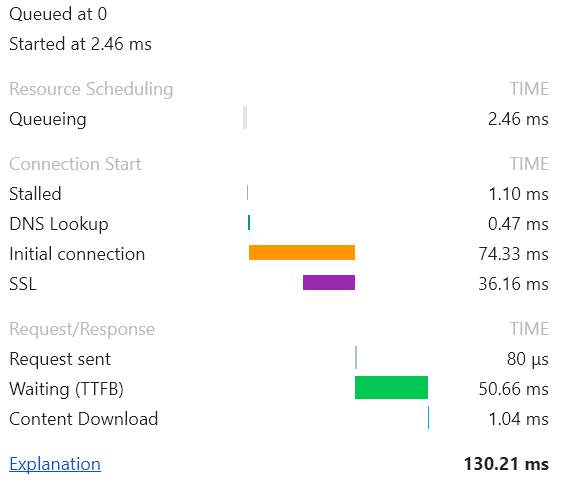Click the teal DNS Lookup marker
The height and width of the screenshot is (482, 567).
[249, 222]
